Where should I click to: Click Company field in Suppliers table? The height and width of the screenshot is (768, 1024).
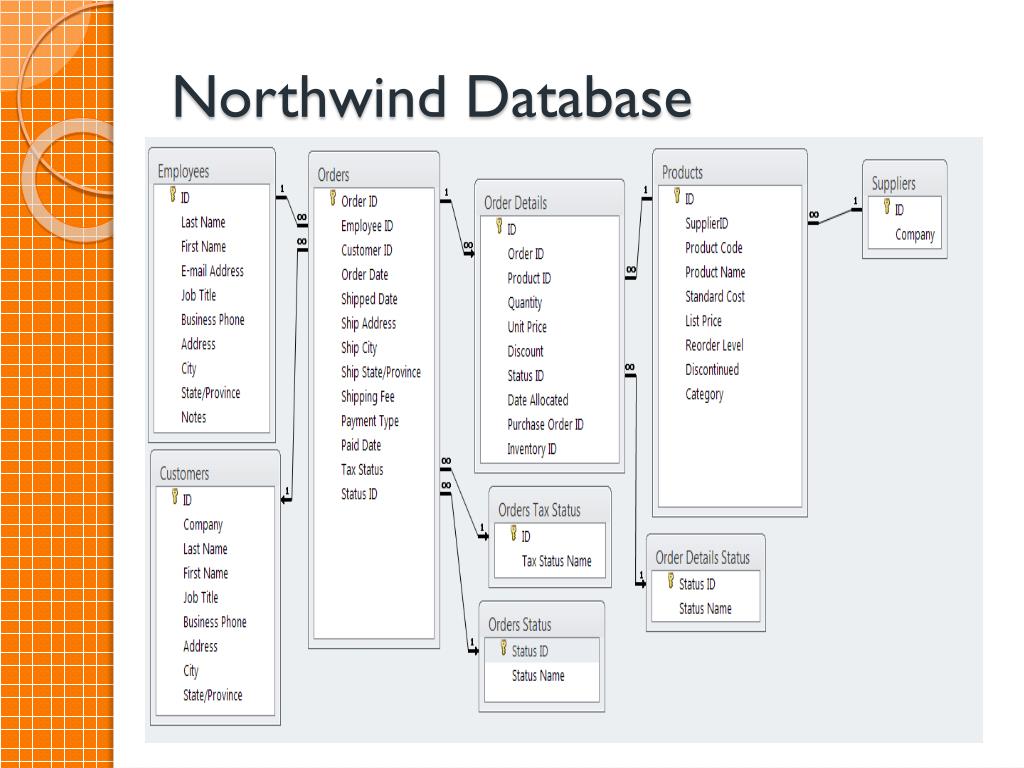(x=915, y=234)
